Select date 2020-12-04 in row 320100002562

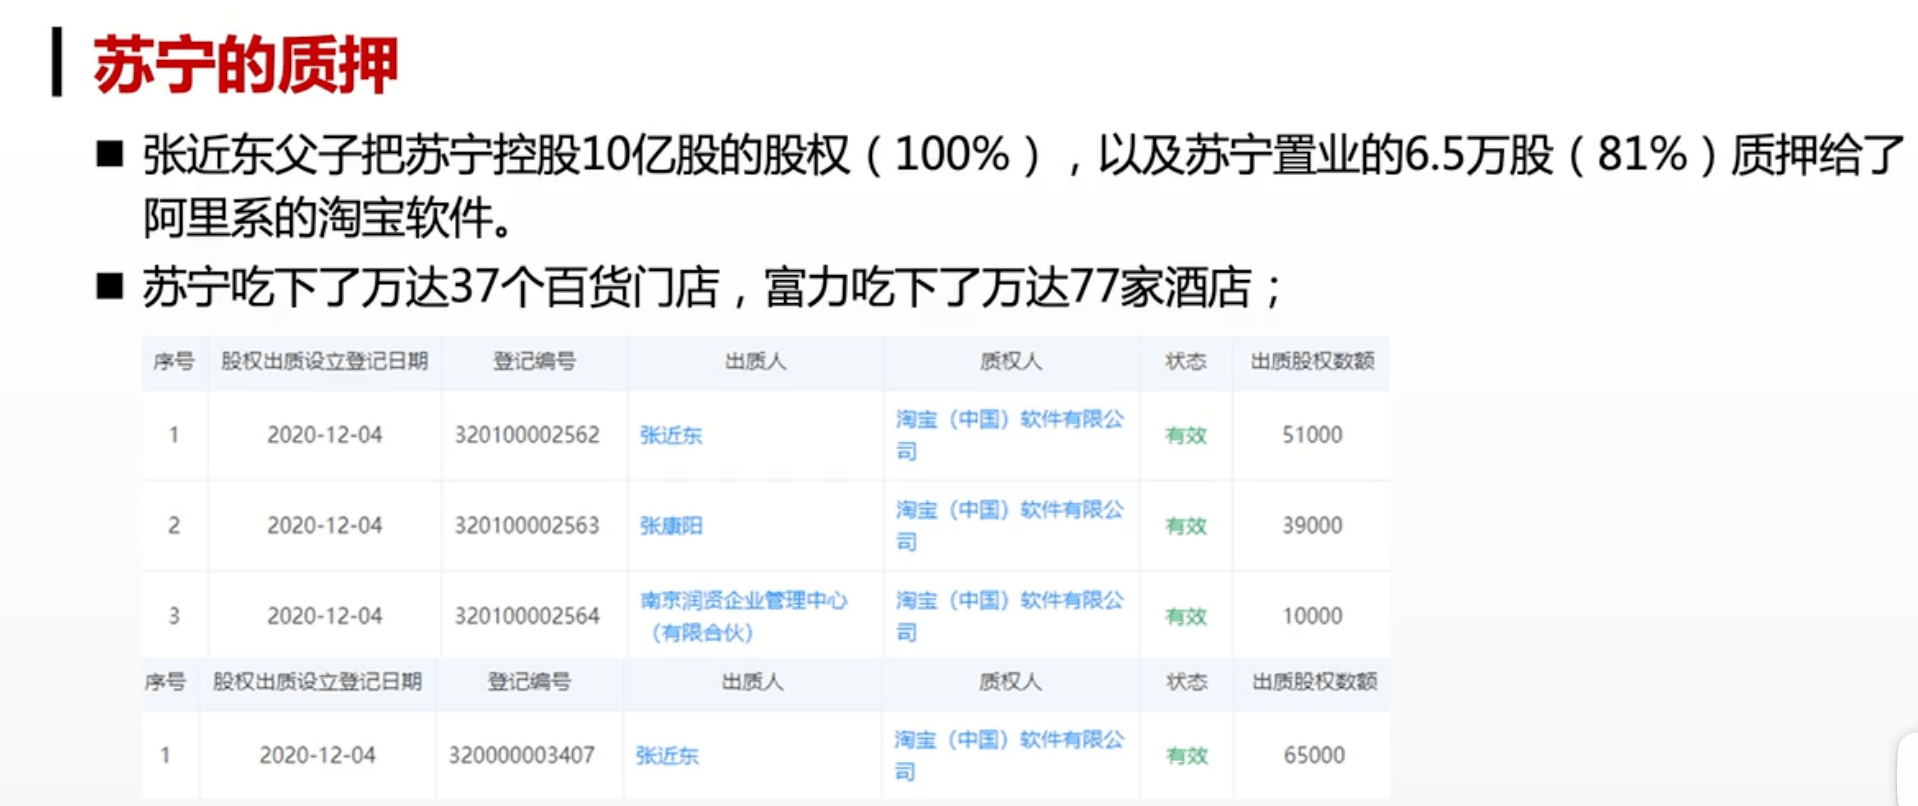point(324,435)
